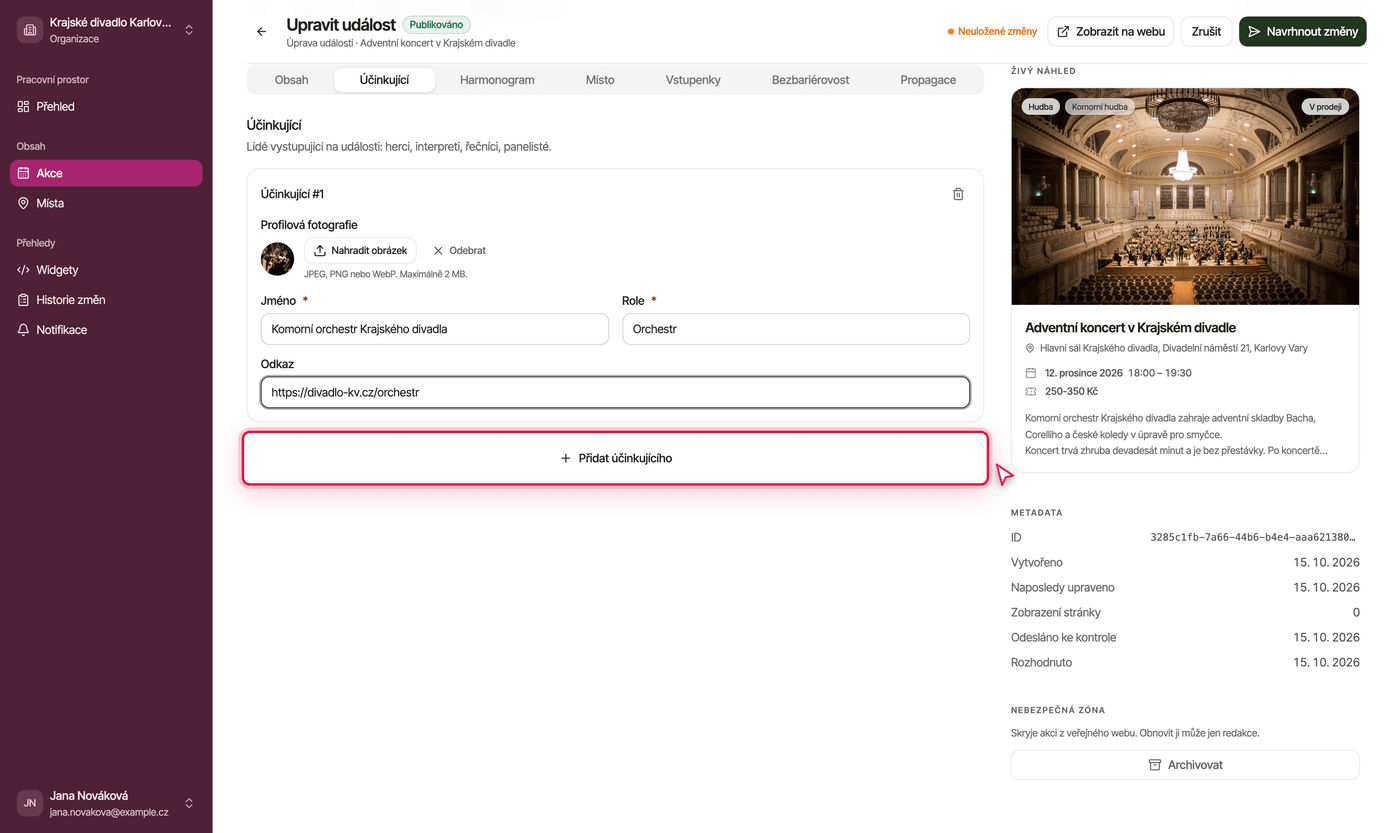Click the Publikováno status badge
1400x833 pixels.
tap(436, 25)
